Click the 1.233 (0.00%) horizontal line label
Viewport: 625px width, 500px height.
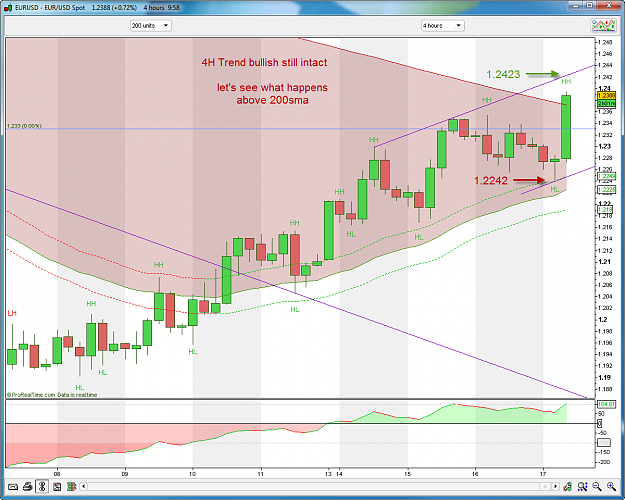pos(24,126)
